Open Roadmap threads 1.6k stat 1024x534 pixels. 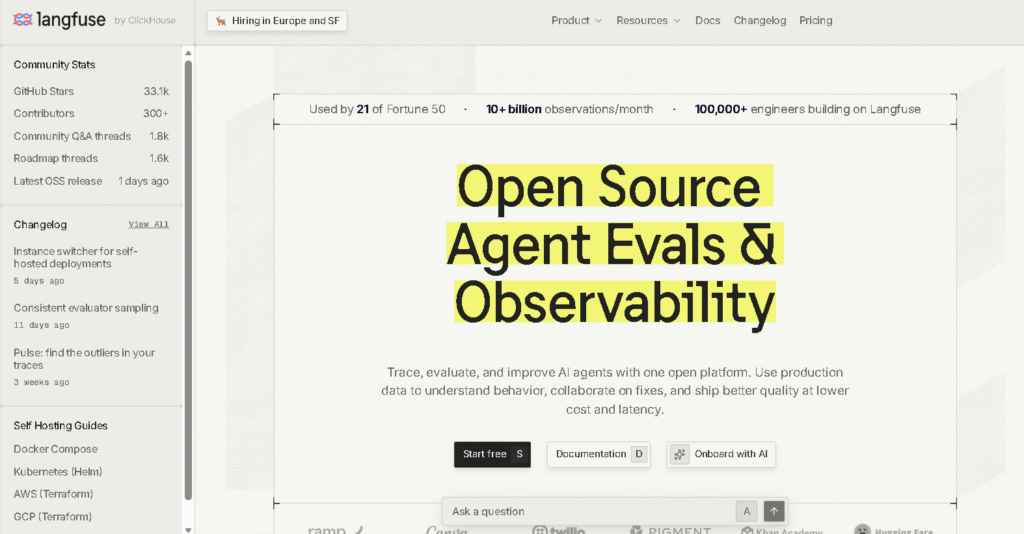[91, 158]
